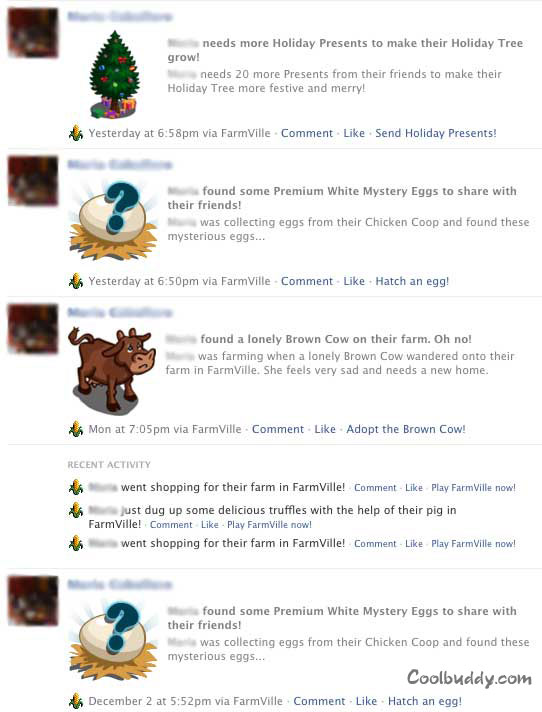Click the corn icon next to the truffles activity
The height and width of the screenshot is (712, 542).
point(76,510)
